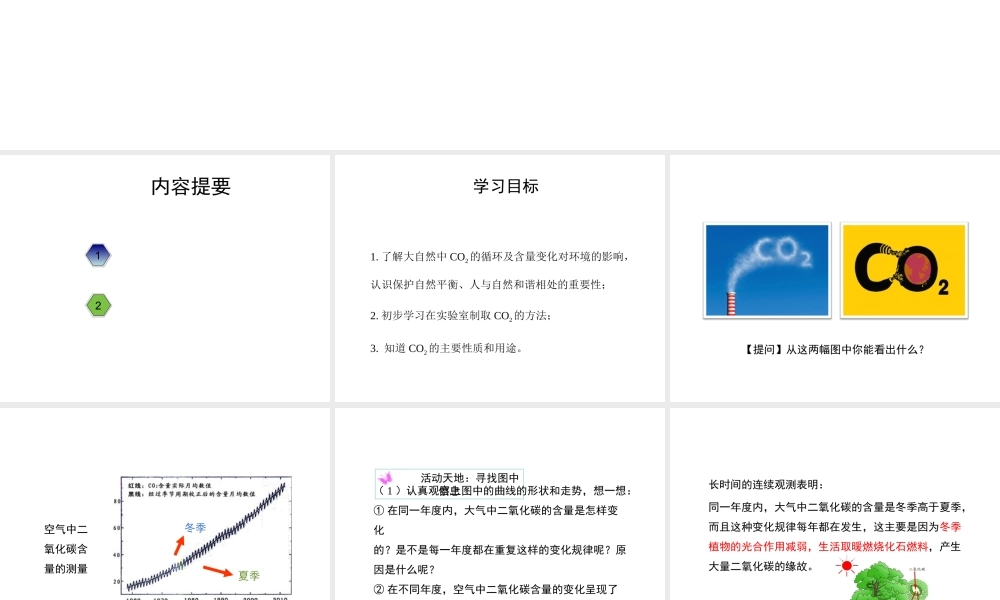This screenshot has width=1000, height=600.
Task: Select goal line 初步学习在实验室制取CO2的方法
Action: [460, 316]
